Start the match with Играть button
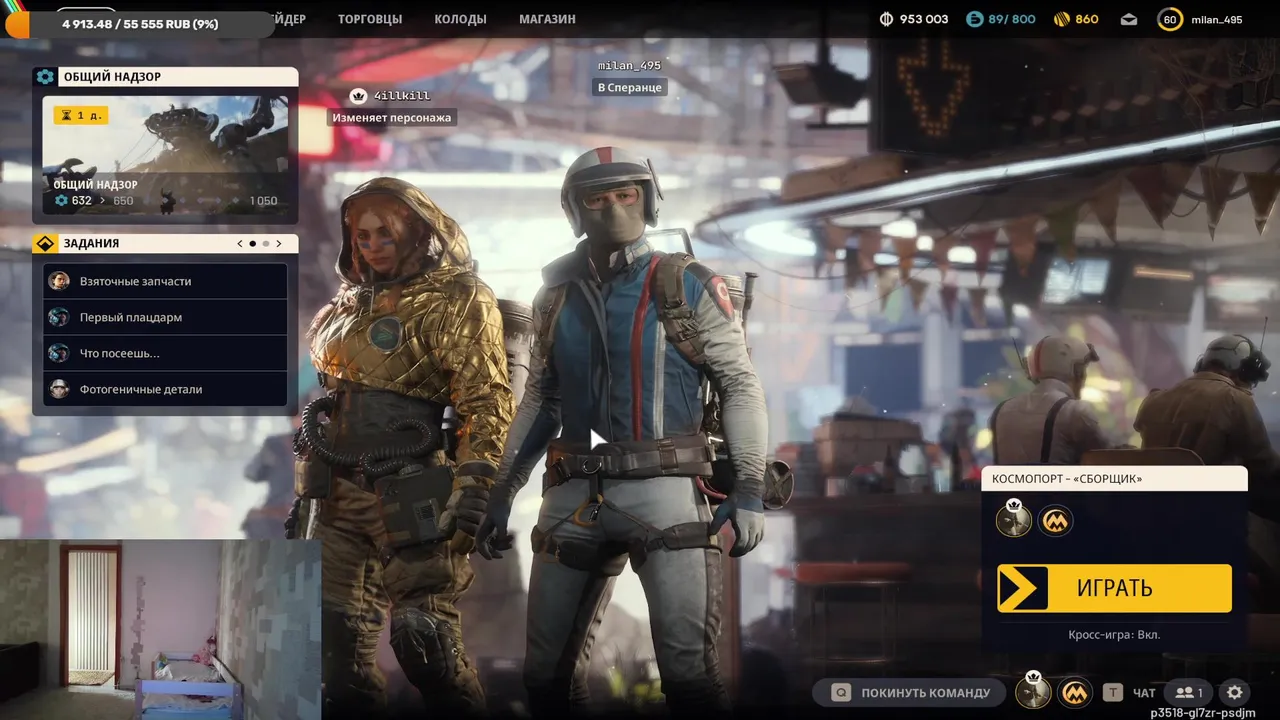 pyautogui.click(x=1114, y=588)
